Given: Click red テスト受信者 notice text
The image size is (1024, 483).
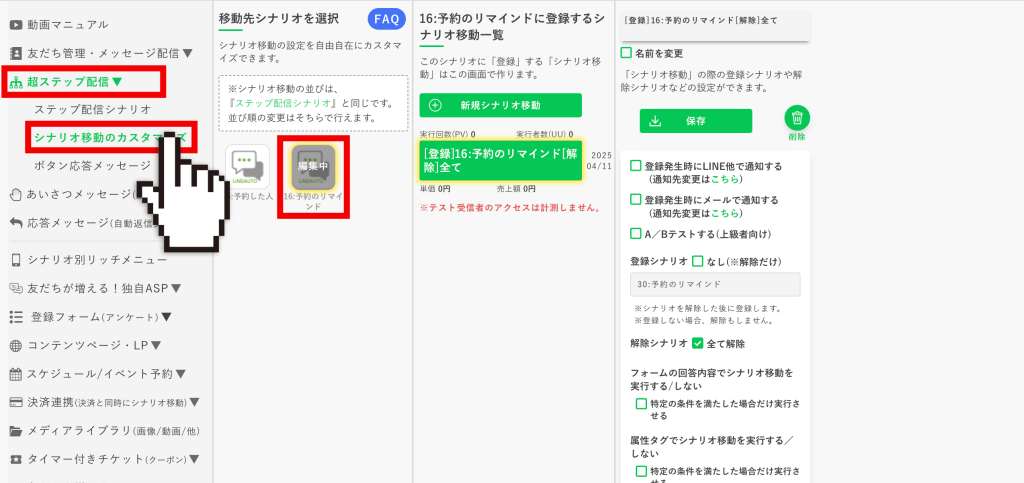Looking at the screenshot, I should (x=509, y=208).
